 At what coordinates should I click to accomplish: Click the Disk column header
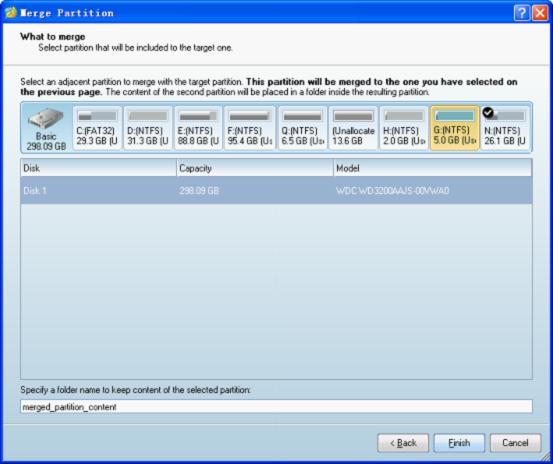(98, 168)
